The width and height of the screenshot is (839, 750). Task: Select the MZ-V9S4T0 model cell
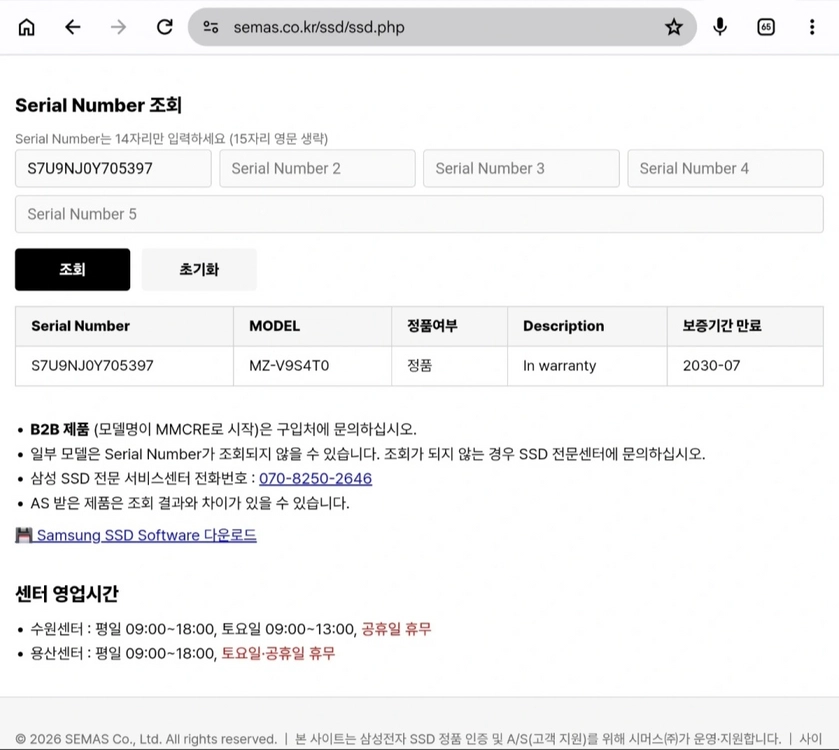pyautogui.click(x=312, y=366)
